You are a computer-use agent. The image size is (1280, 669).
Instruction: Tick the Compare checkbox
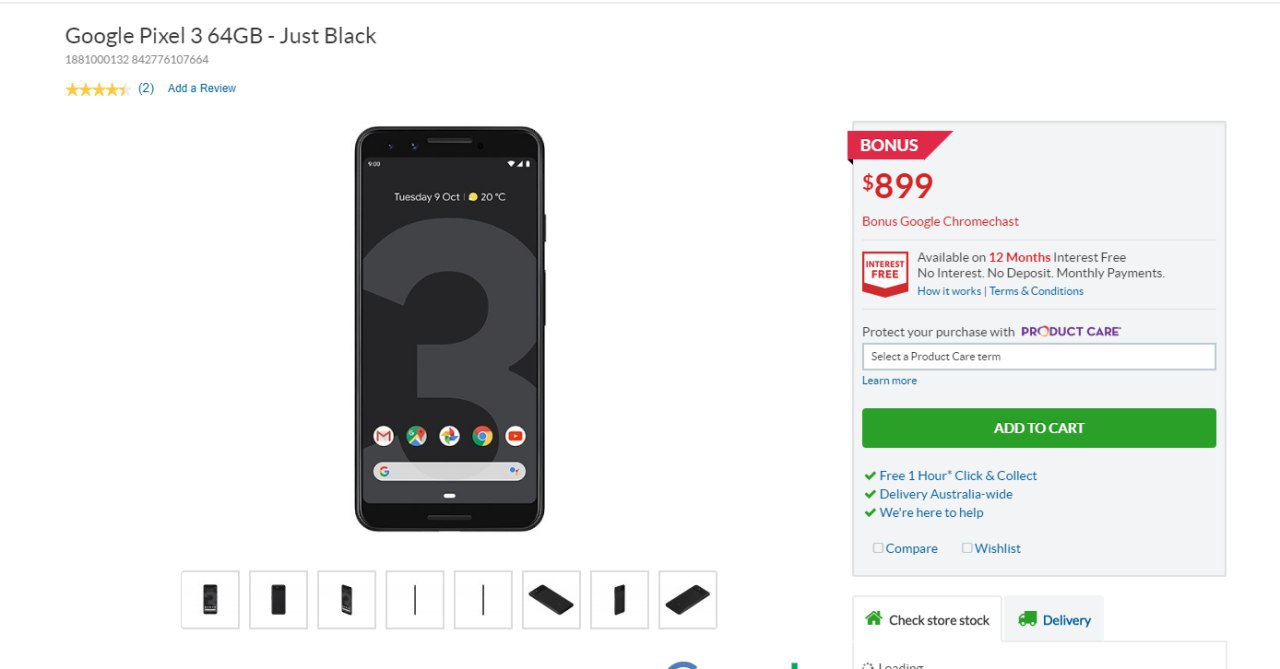(878, 548)
